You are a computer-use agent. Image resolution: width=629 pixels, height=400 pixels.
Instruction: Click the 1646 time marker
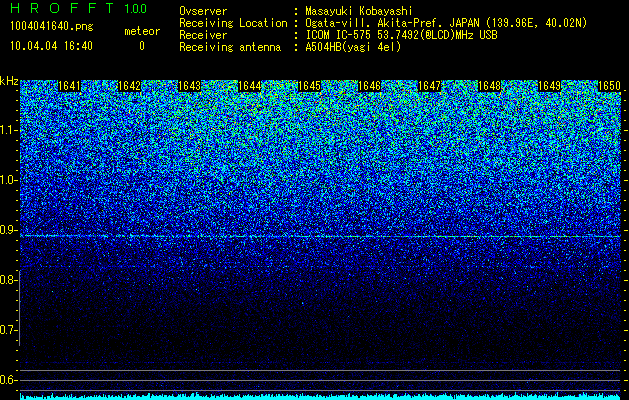pyautogui.click(x=369, y=86)
